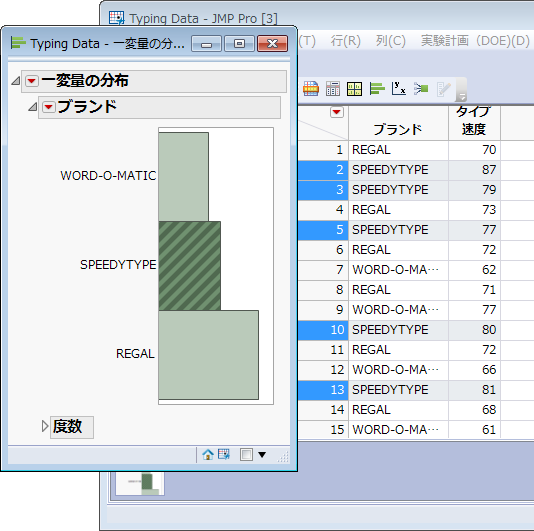The width and height of the screenshot is (534, 531).
Task: Click the JMP table icon in main window title
Action: (x=116, y=18)
